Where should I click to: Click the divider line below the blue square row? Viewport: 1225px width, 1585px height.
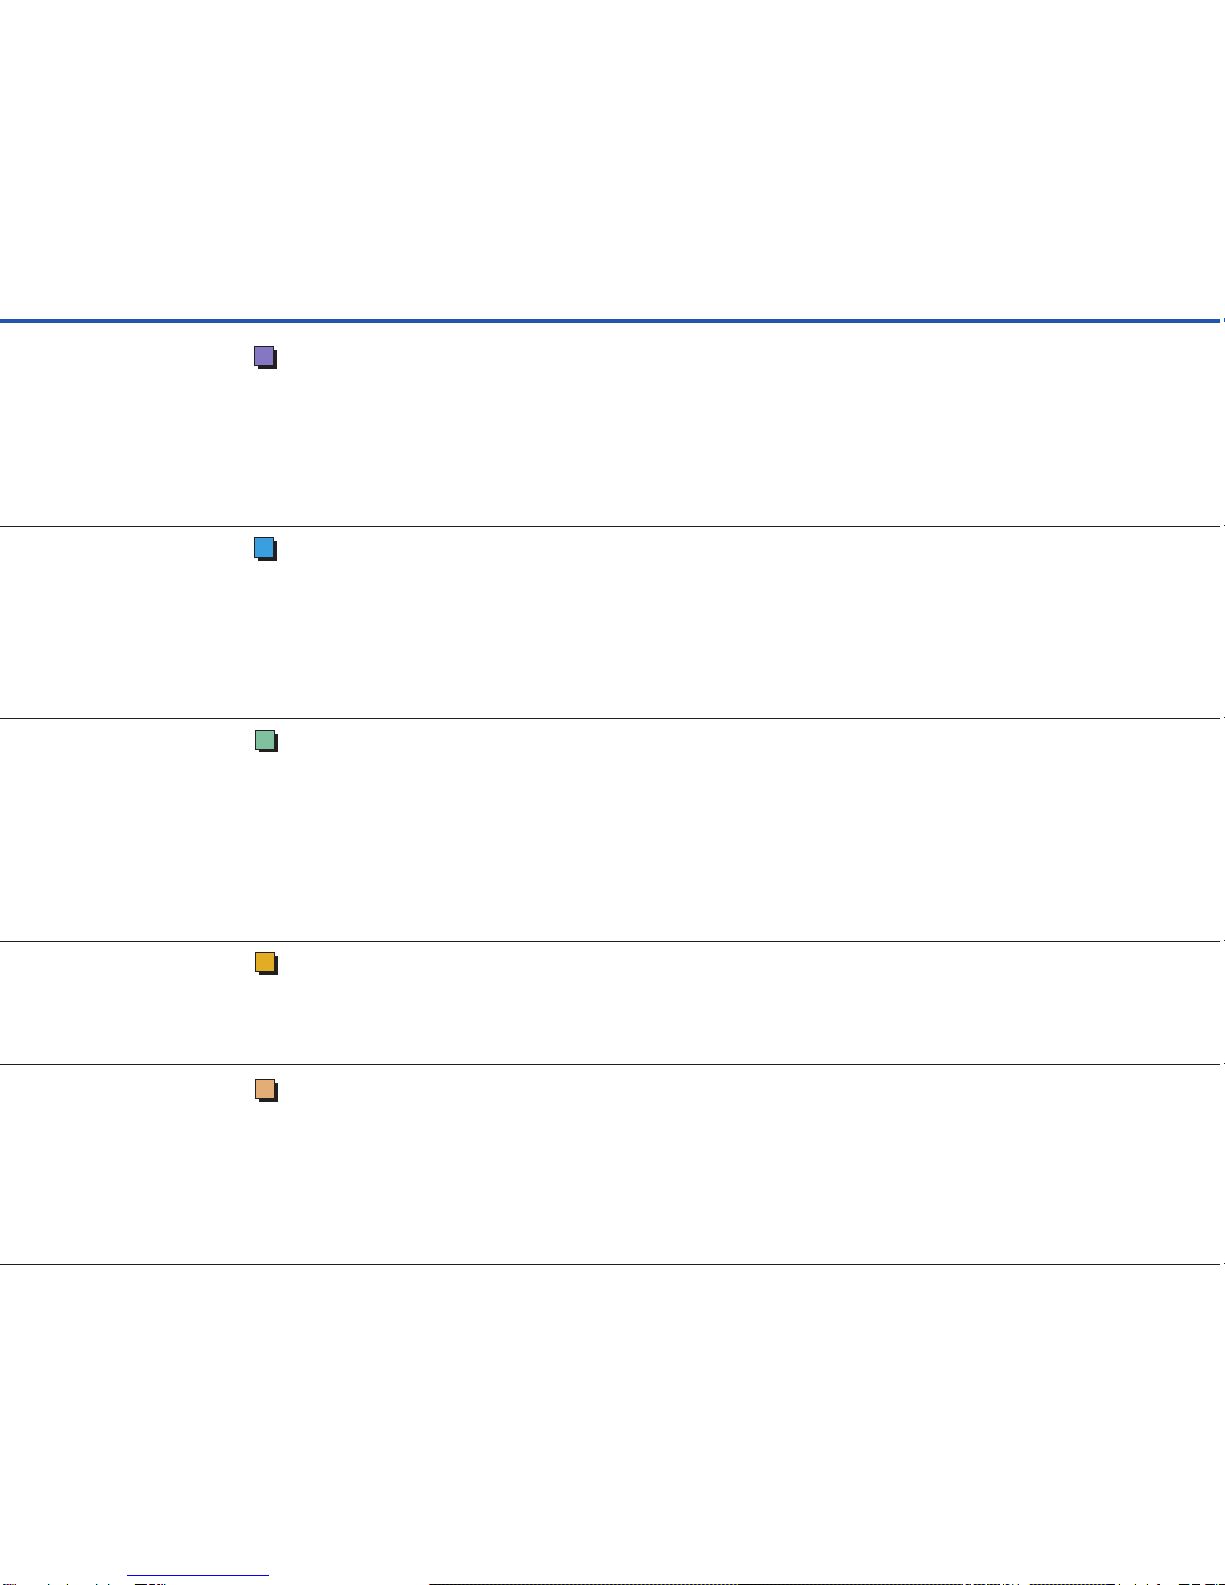pos(612,718)
